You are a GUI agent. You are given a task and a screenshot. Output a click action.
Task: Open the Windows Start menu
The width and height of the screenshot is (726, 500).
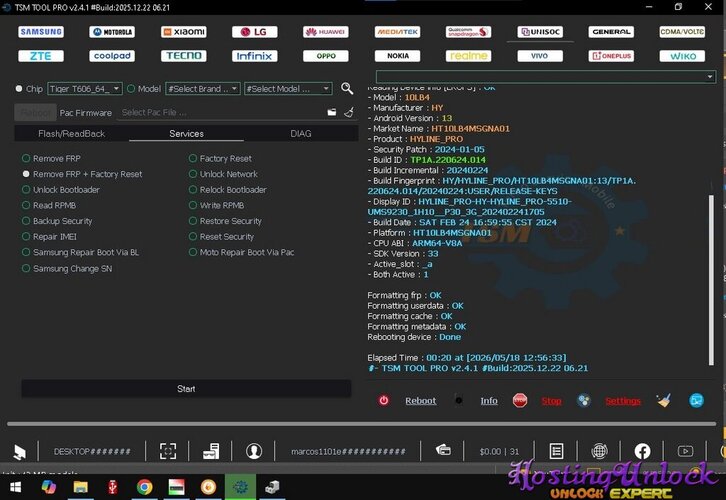(15, 487)
